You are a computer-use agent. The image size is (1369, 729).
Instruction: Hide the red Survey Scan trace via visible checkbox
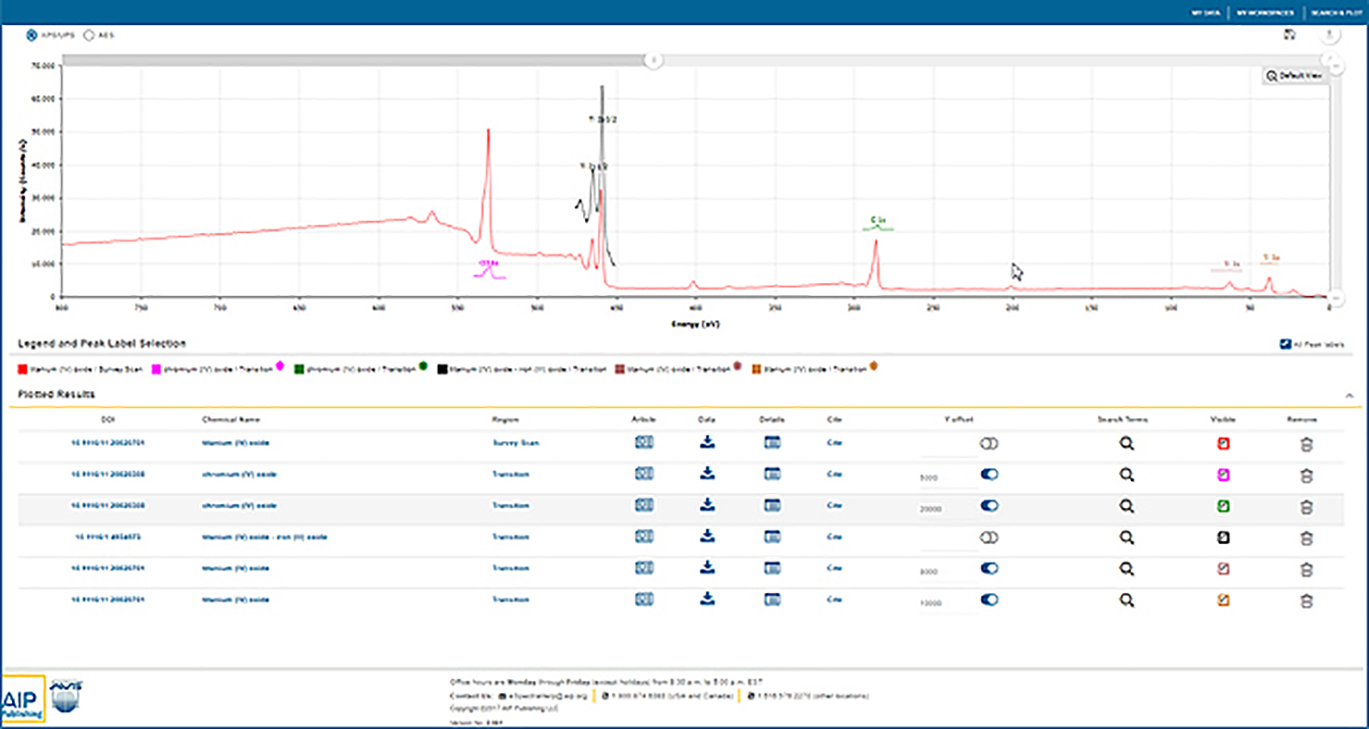tap(1223, 443)
